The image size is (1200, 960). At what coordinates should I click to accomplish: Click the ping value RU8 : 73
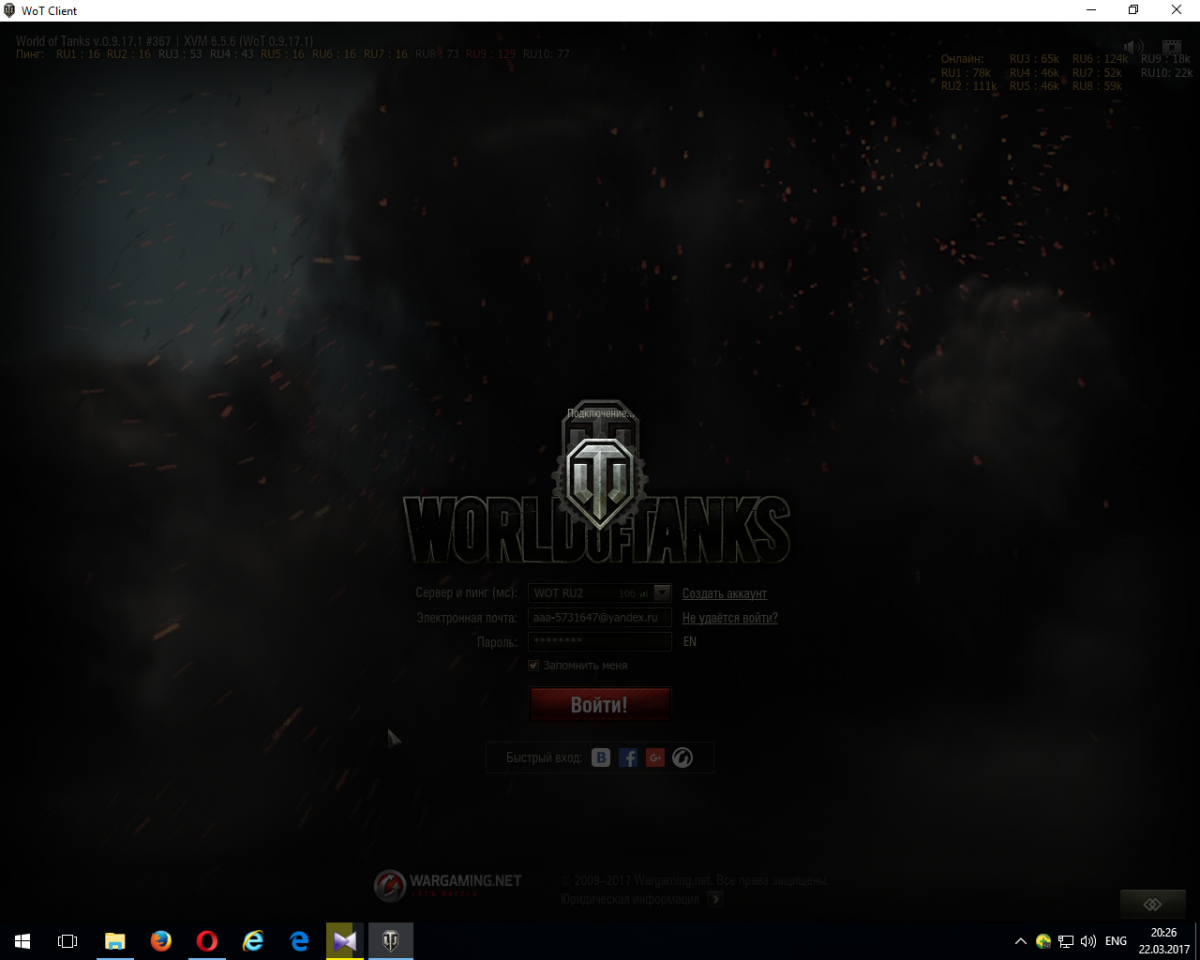coord(437,54)
